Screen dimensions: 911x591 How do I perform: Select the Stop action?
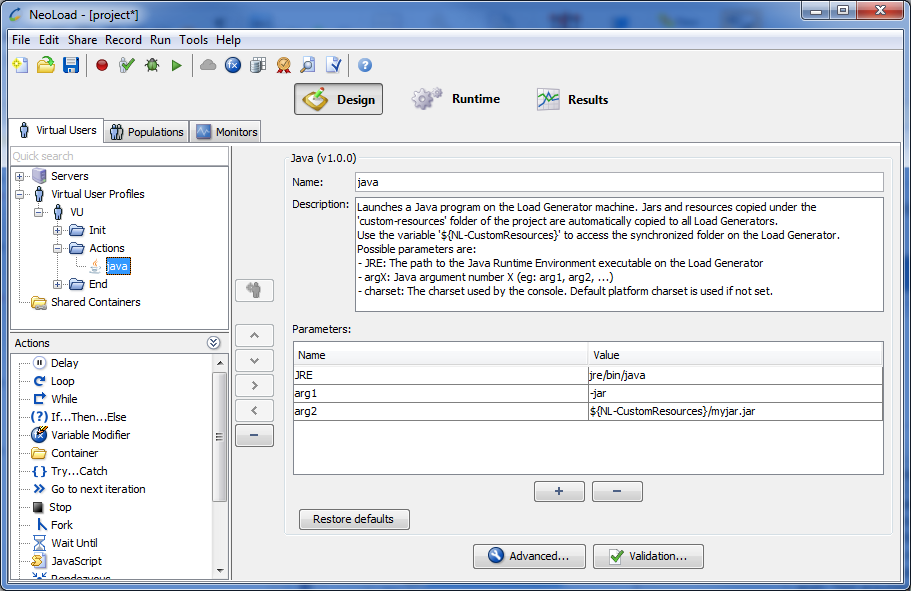click(x=52, y=507)
